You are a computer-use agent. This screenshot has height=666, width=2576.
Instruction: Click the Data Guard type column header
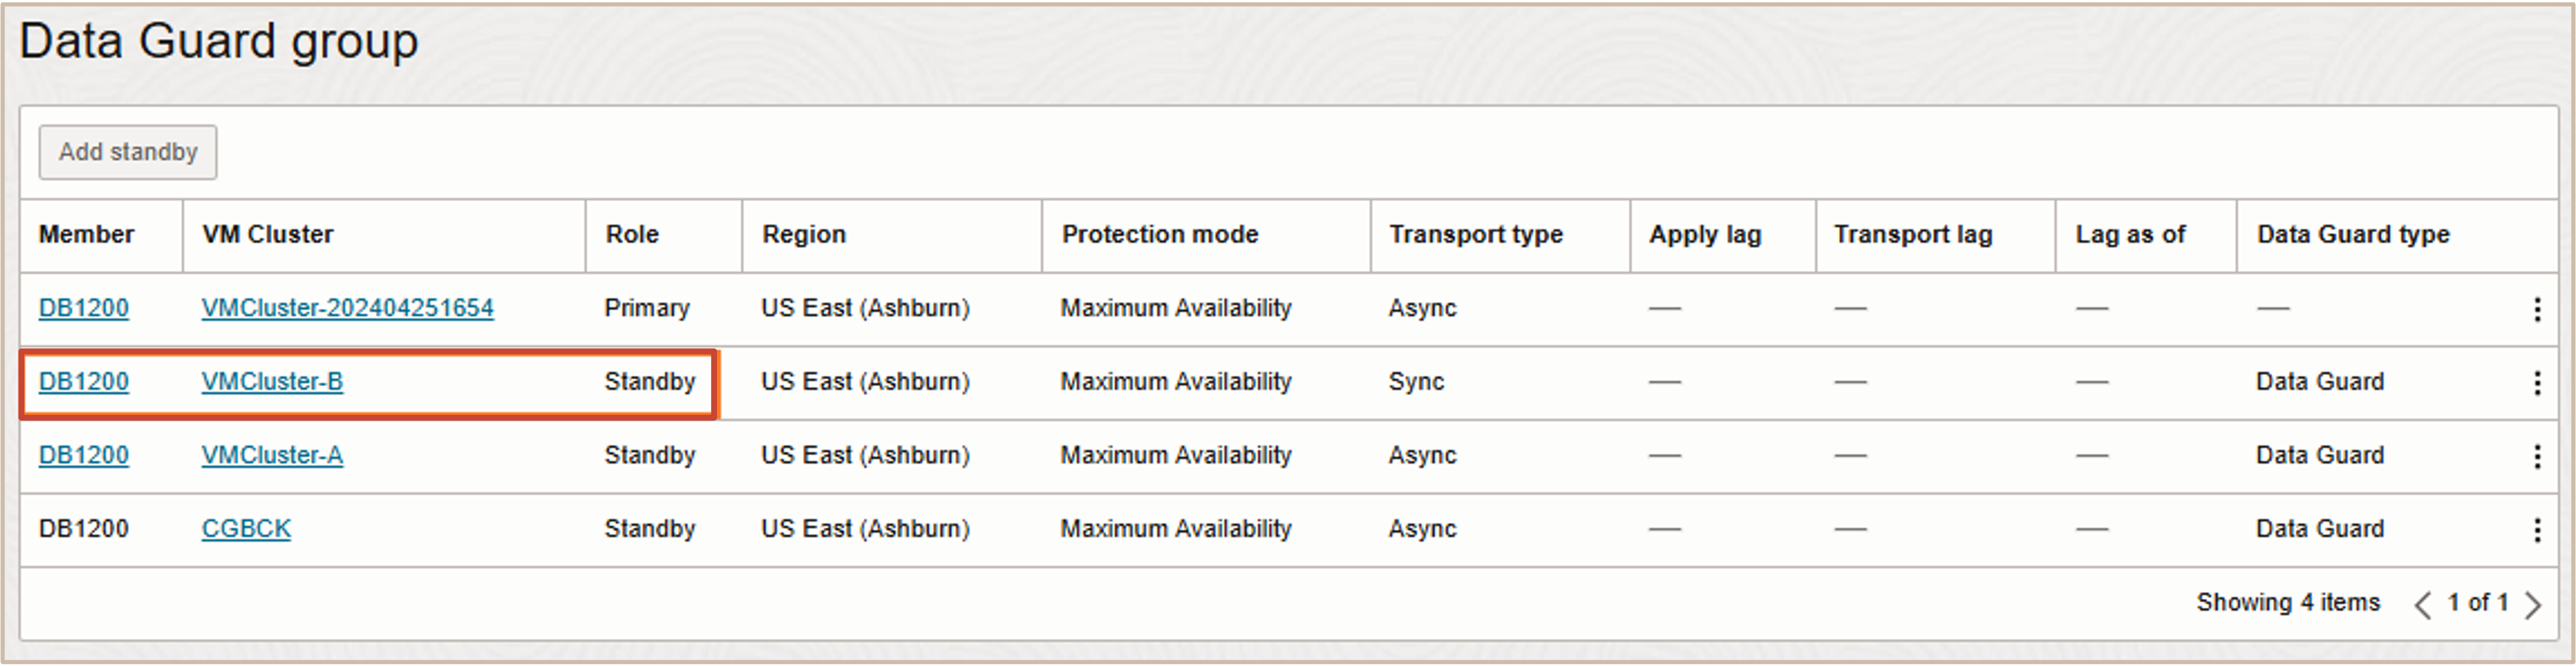(x=2352, y=234)
